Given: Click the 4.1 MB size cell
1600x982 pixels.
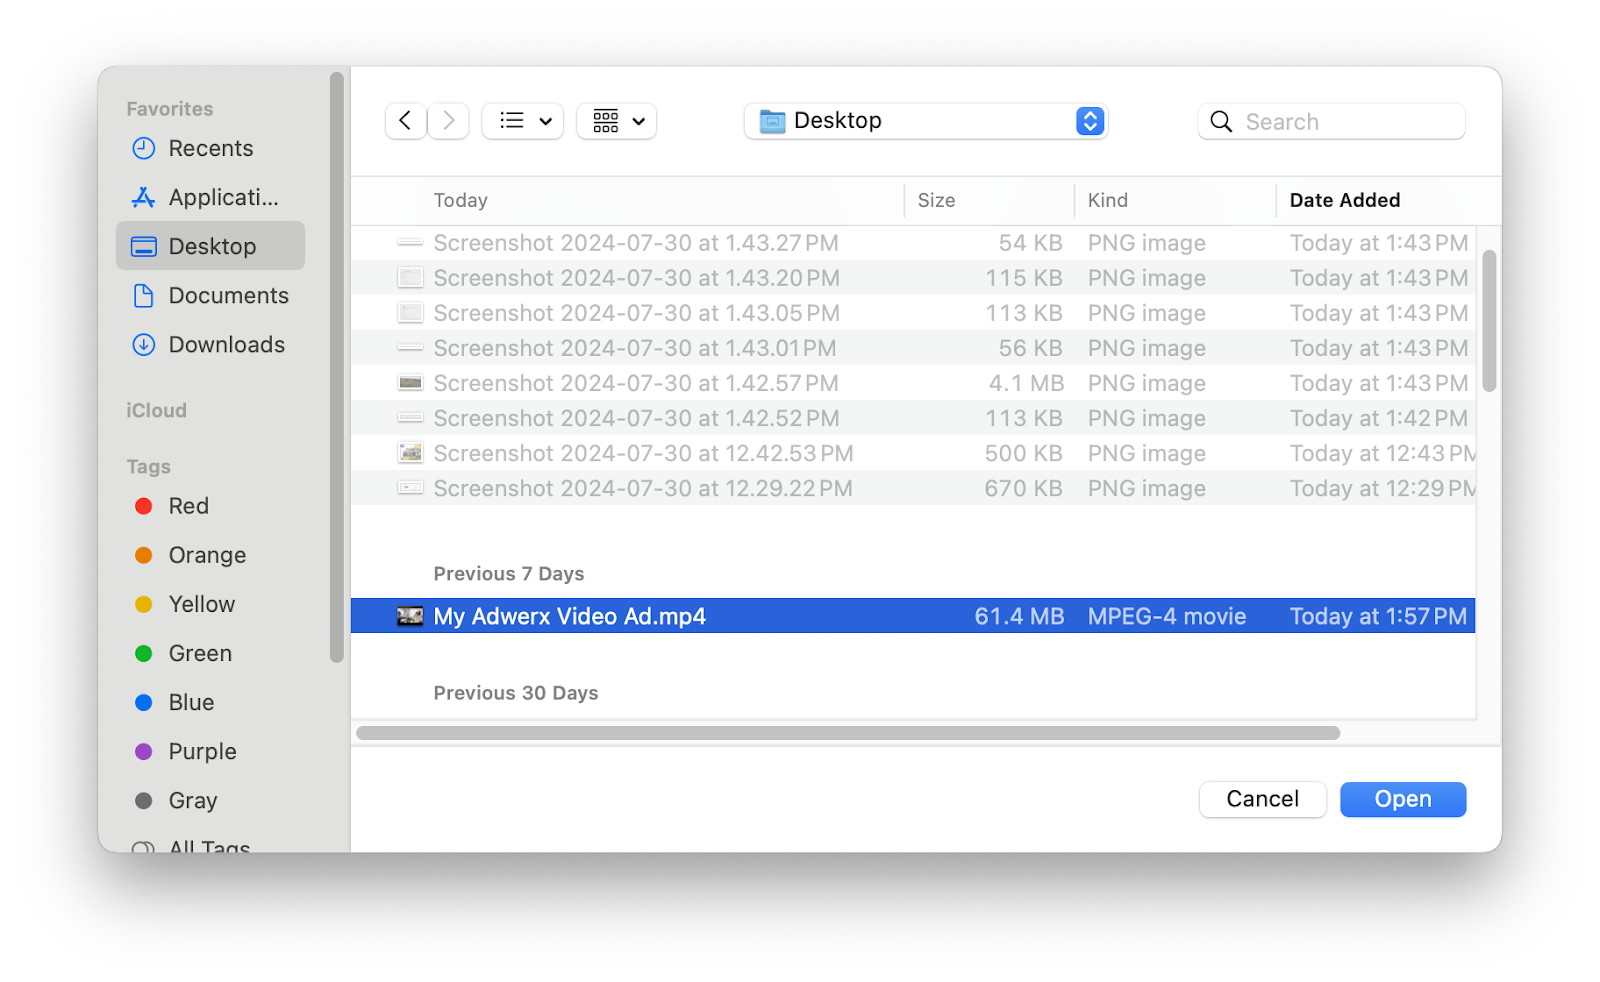Looking at the screenshot, I should (x=1026, y=383).
